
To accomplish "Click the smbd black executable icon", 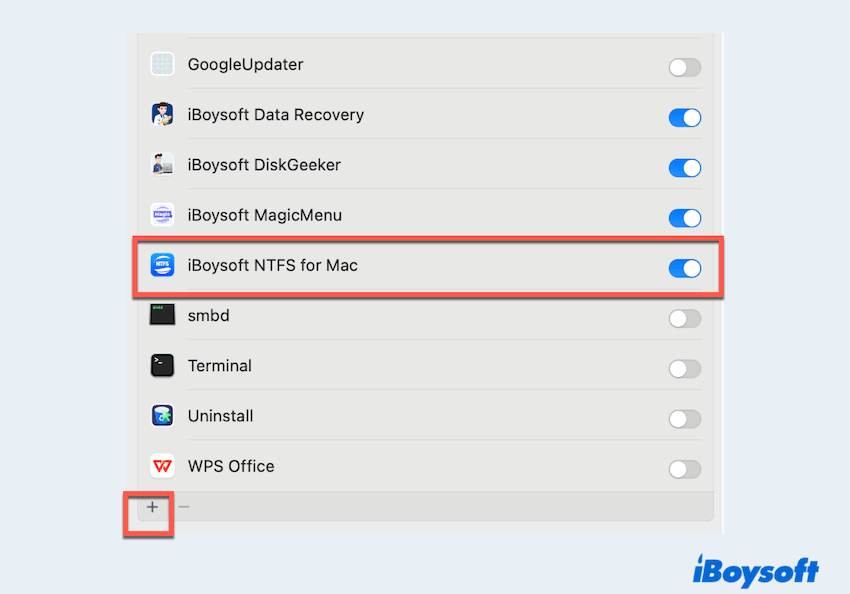I will [162, 315].
